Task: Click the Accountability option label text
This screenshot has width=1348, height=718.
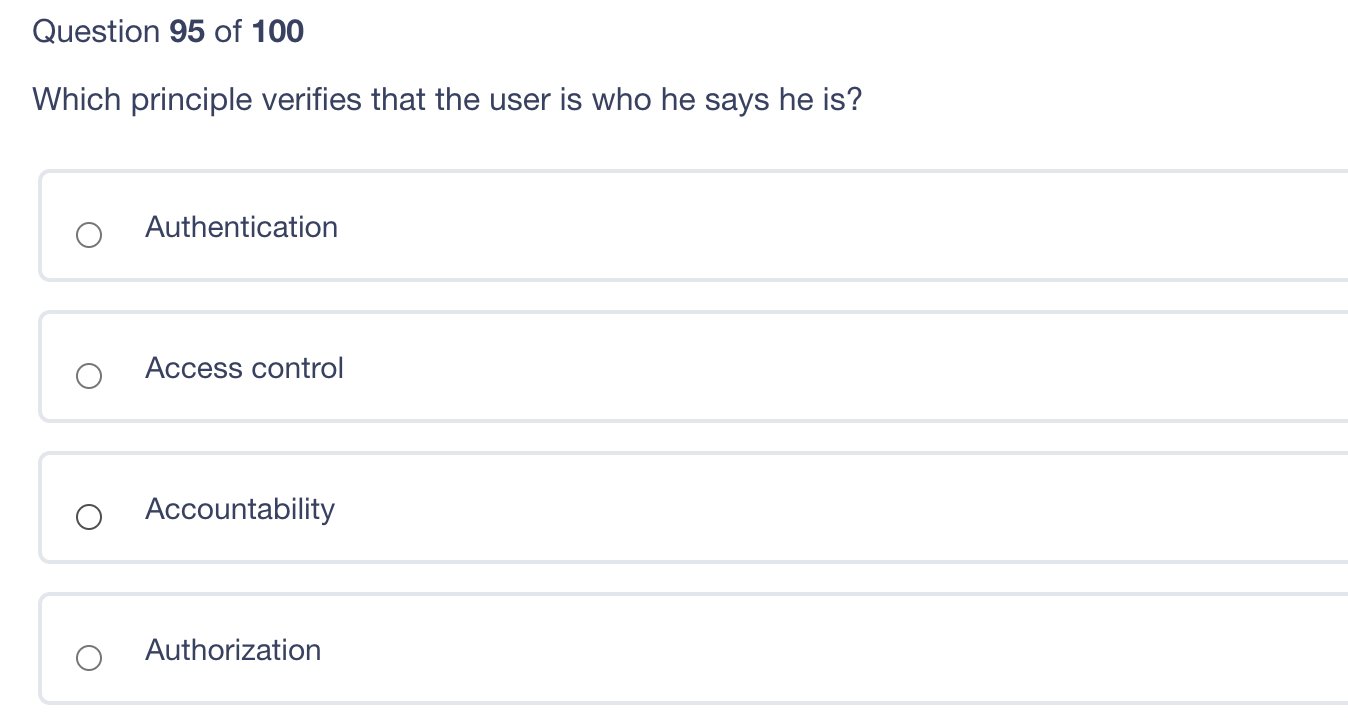Action: [240, 510]
